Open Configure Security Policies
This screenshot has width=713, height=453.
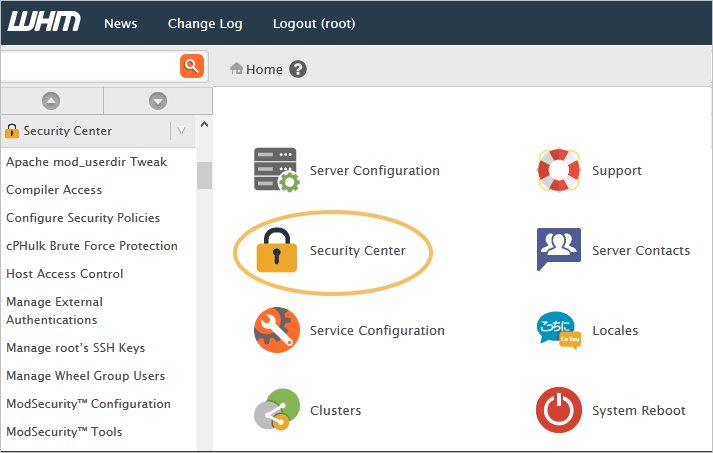pyautogui.click(x=83, y=218)
